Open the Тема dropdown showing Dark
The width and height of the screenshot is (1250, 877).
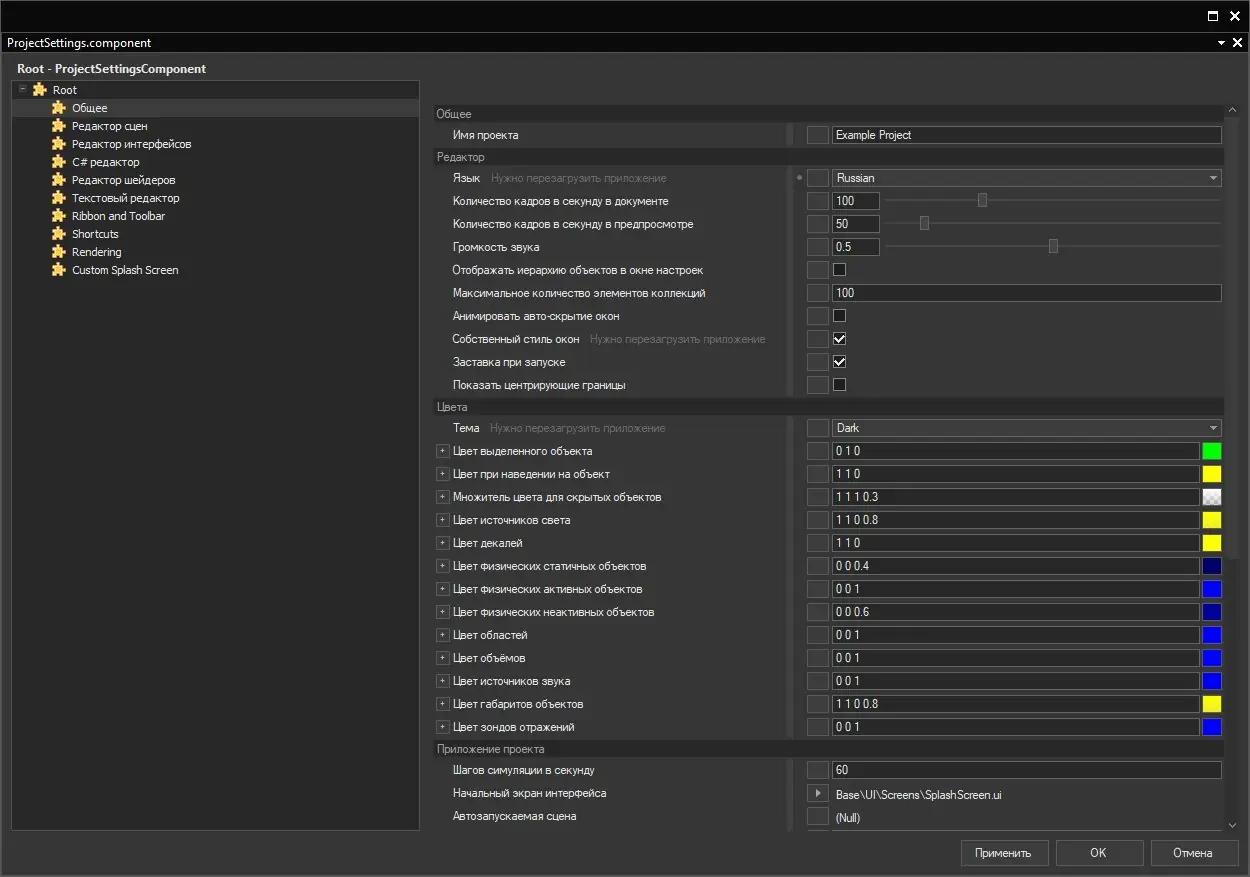1027,428
